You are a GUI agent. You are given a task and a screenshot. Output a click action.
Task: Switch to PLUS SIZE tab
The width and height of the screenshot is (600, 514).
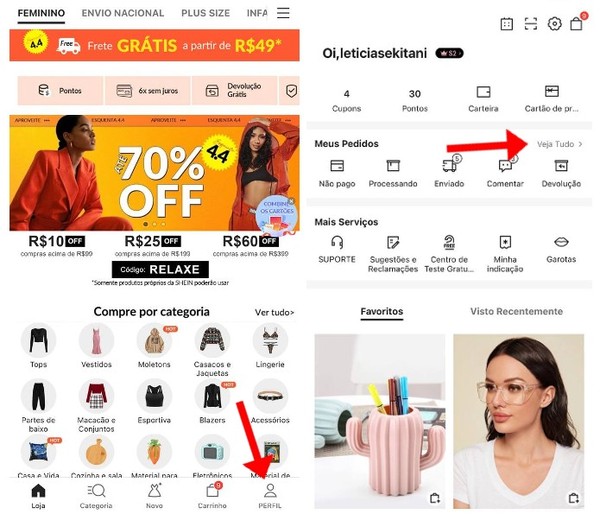[x=205, y=13]
